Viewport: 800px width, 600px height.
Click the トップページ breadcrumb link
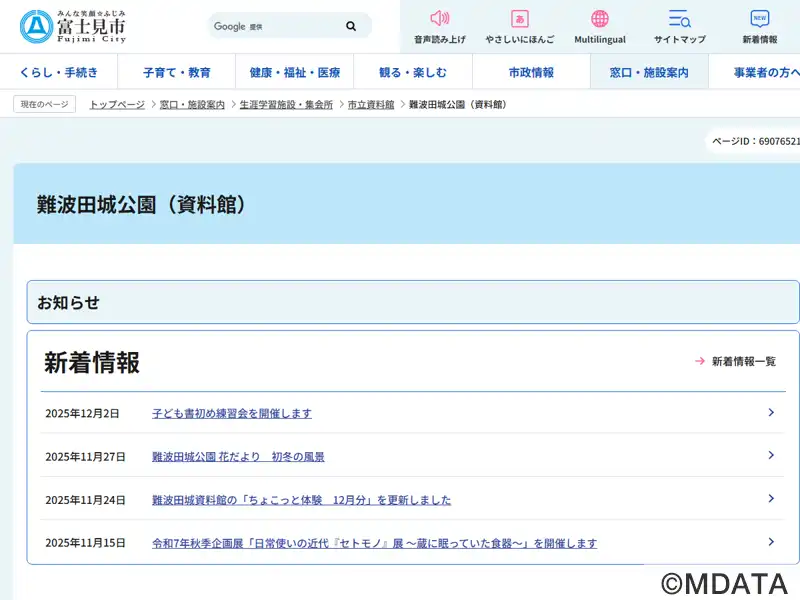[x=117, y=104]
